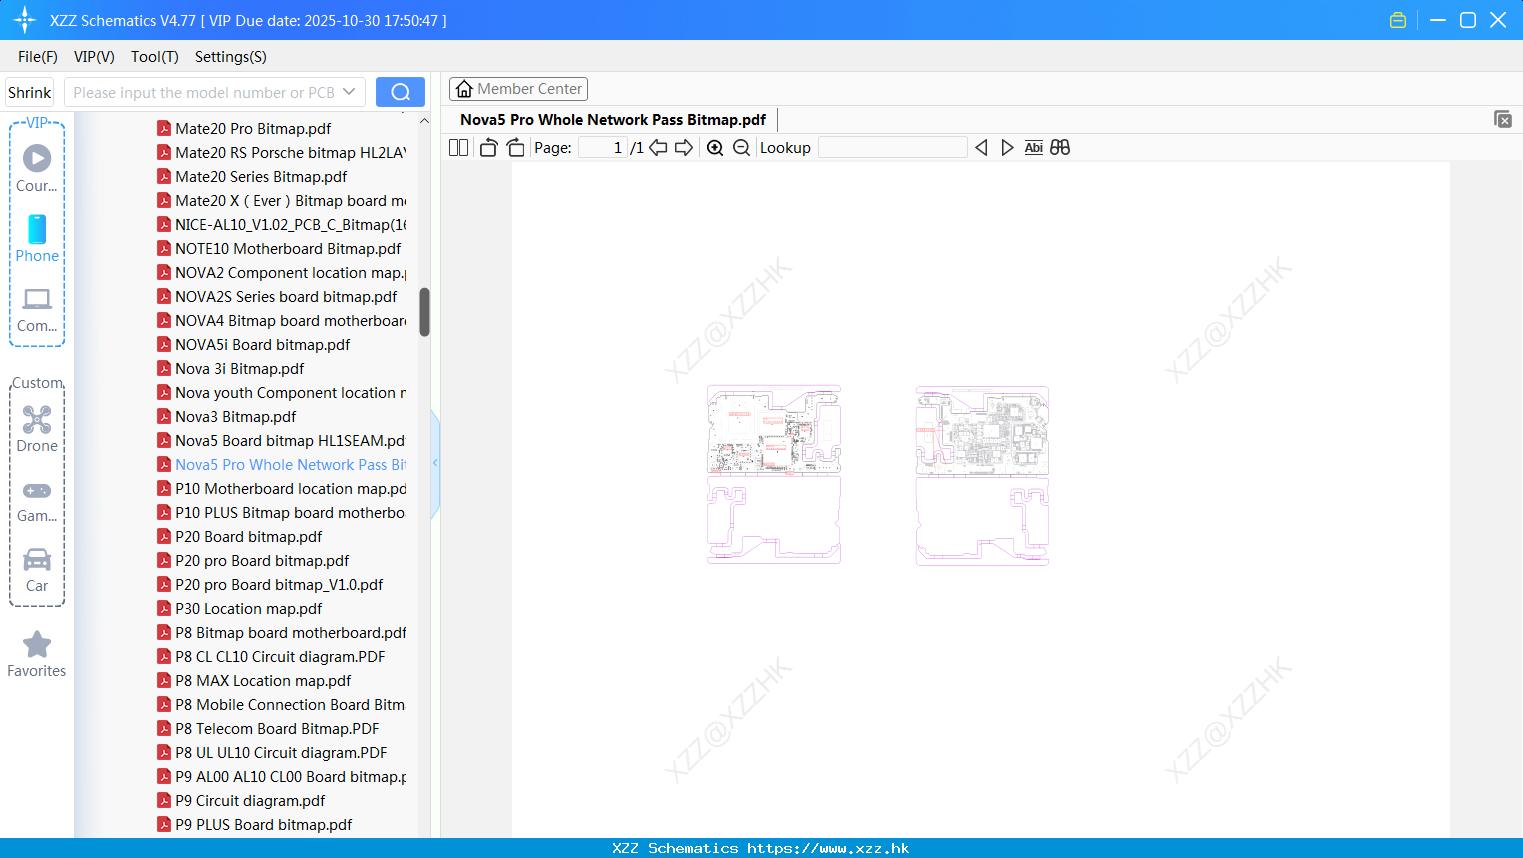Open the Drone category
Screen dimensions: 1523x858
pyautogui.click(x=37, y=429)
